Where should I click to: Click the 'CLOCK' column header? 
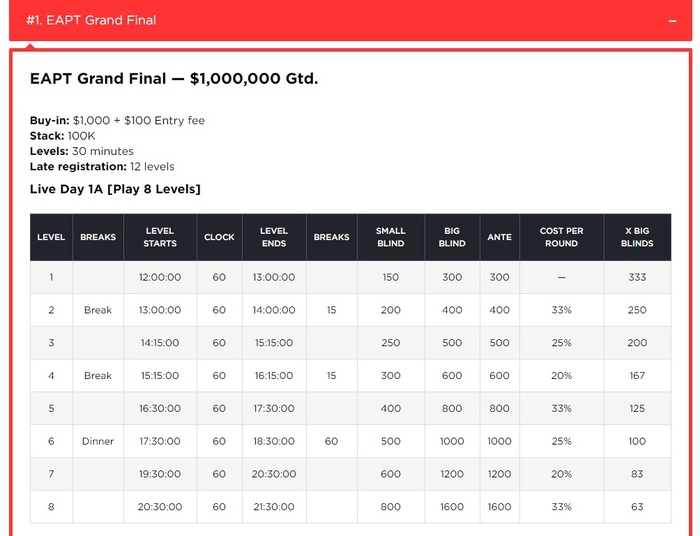[x=219, y=237]
